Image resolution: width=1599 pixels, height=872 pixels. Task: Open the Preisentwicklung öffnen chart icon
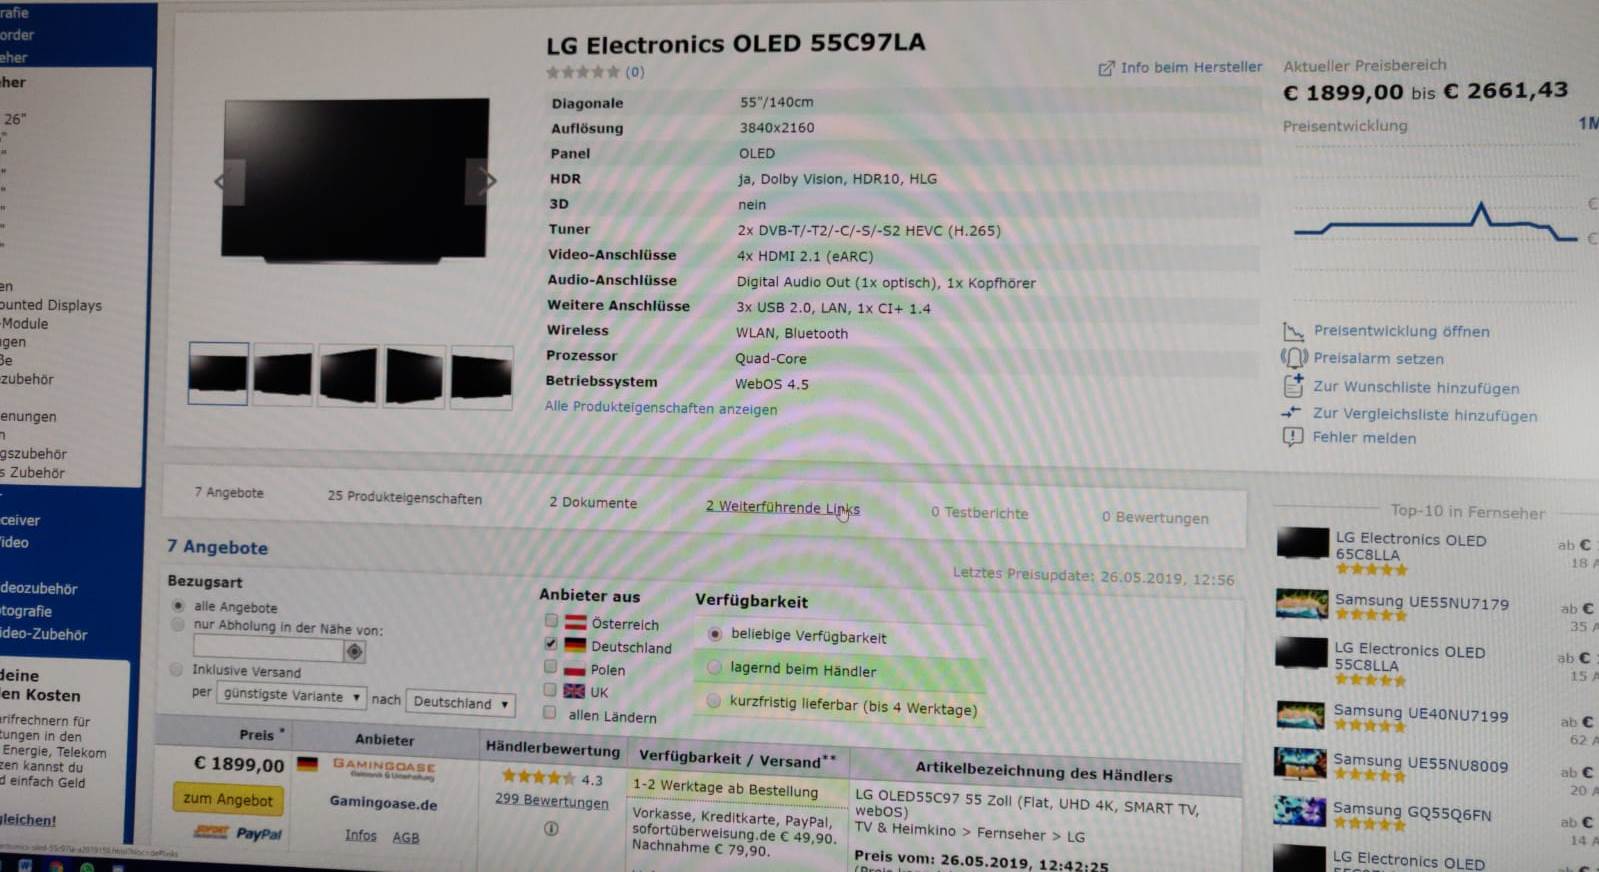(1294, 331)
